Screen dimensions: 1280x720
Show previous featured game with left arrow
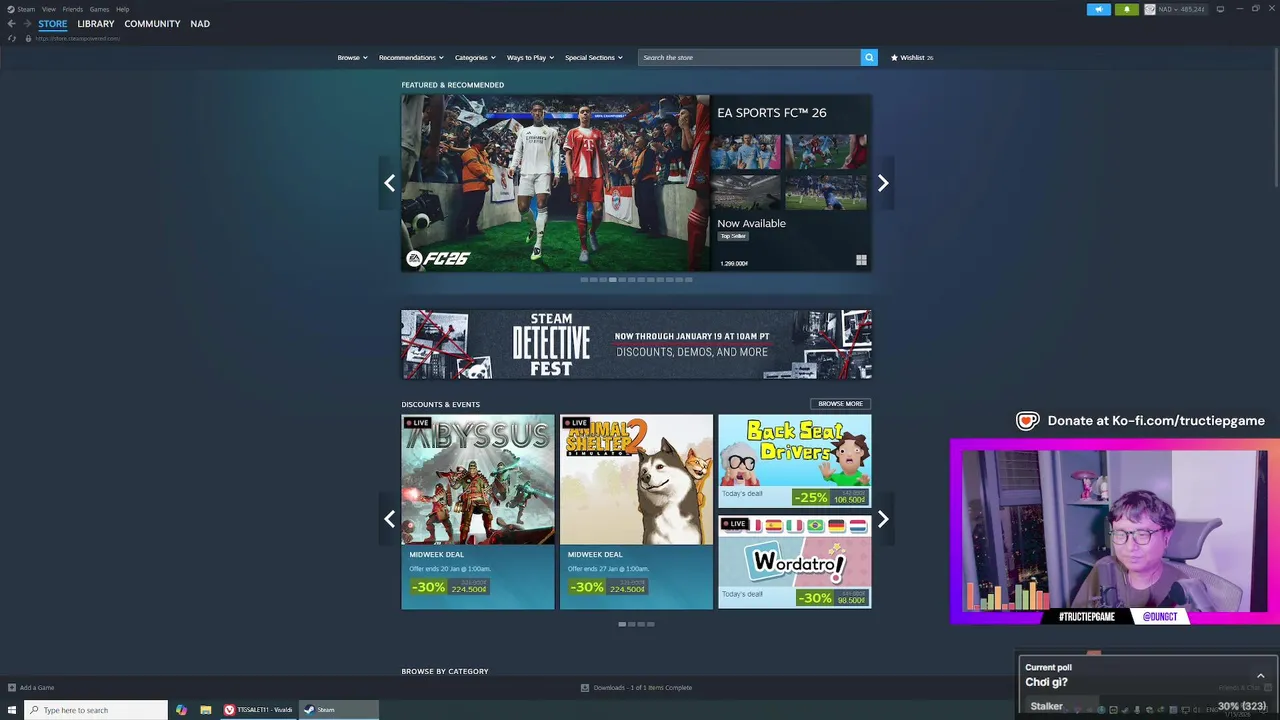389,183
